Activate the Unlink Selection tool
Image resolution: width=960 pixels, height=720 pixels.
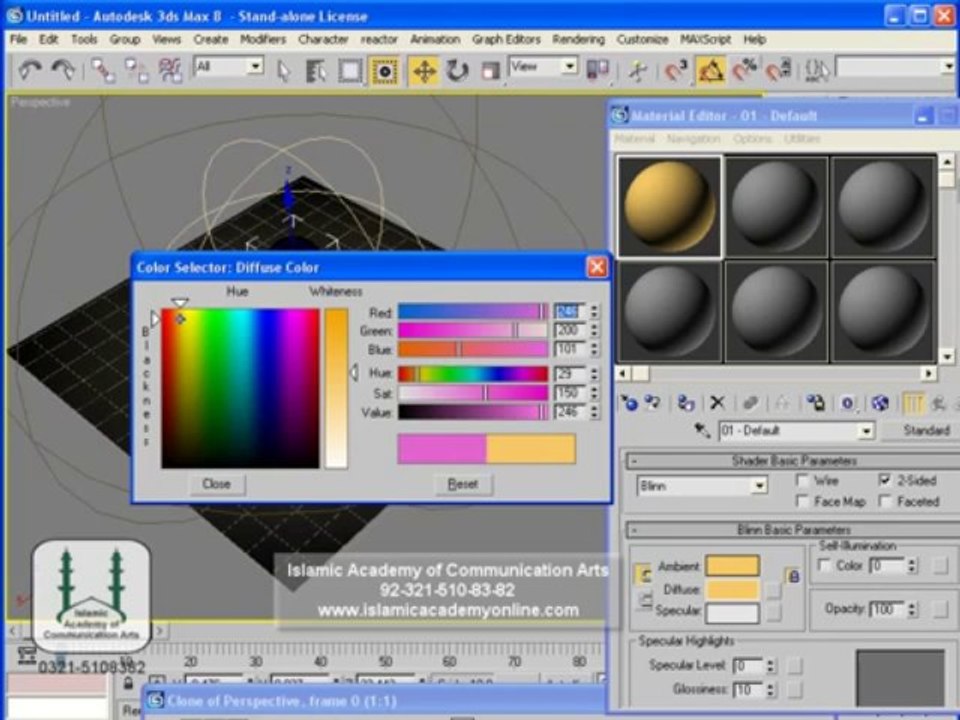(136, 70)
